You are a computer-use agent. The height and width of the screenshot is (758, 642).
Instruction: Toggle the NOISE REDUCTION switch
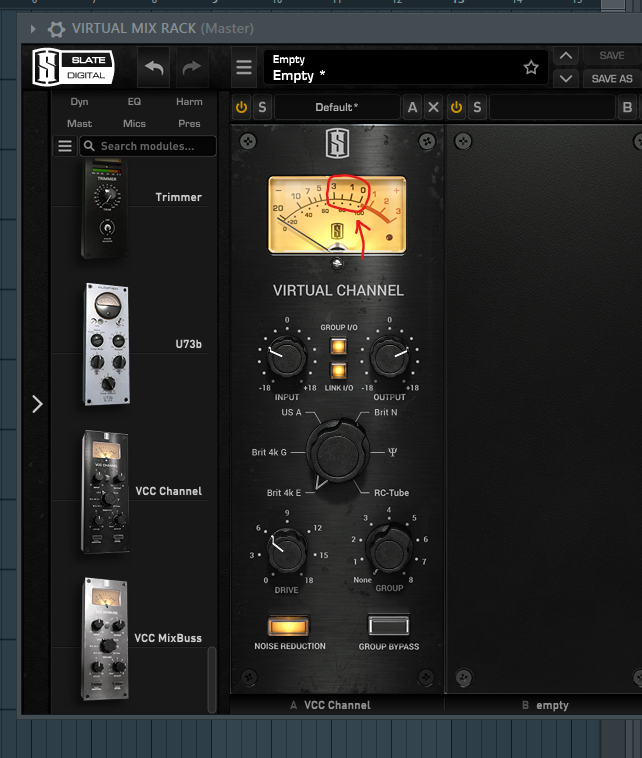click(x=289, y=627)
